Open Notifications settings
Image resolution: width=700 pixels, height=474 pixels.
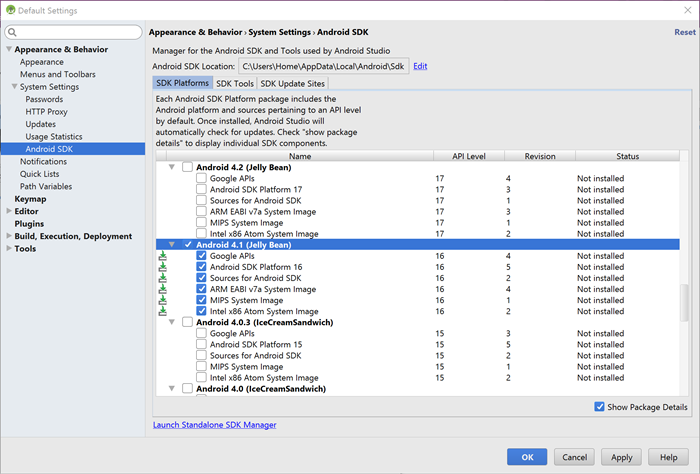pos(43,161)
